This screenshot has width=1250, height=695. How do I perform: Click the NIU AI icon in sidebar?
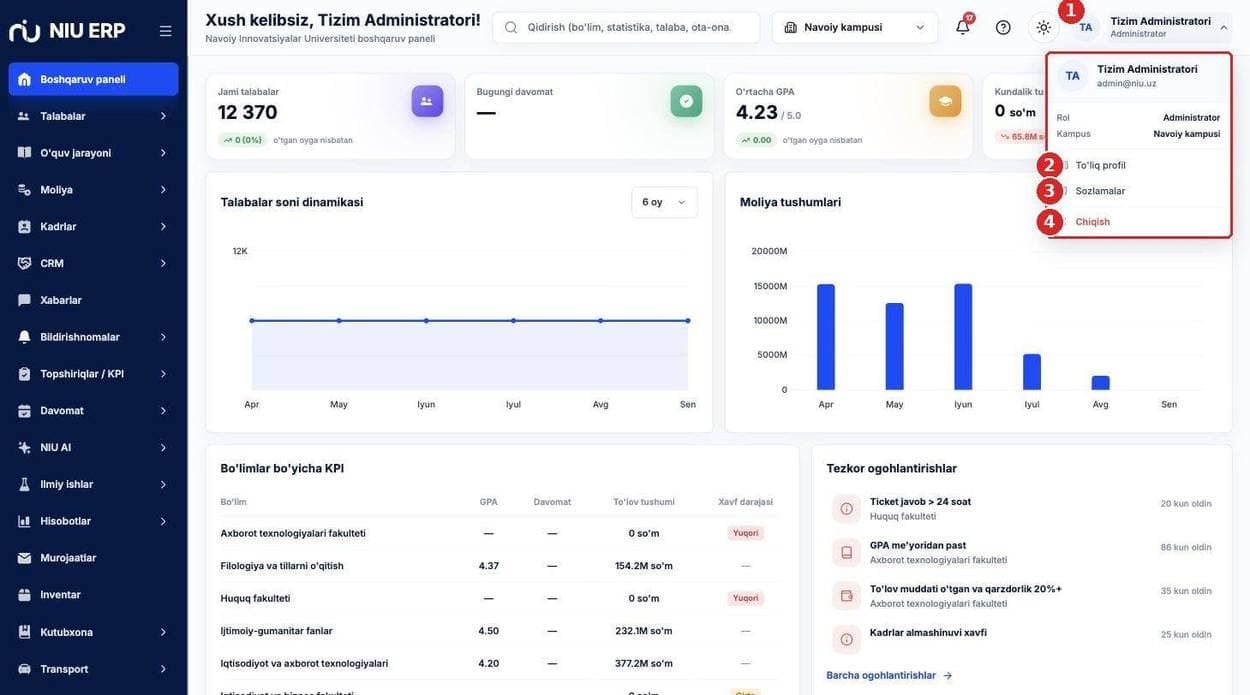[x=24, y=447]
